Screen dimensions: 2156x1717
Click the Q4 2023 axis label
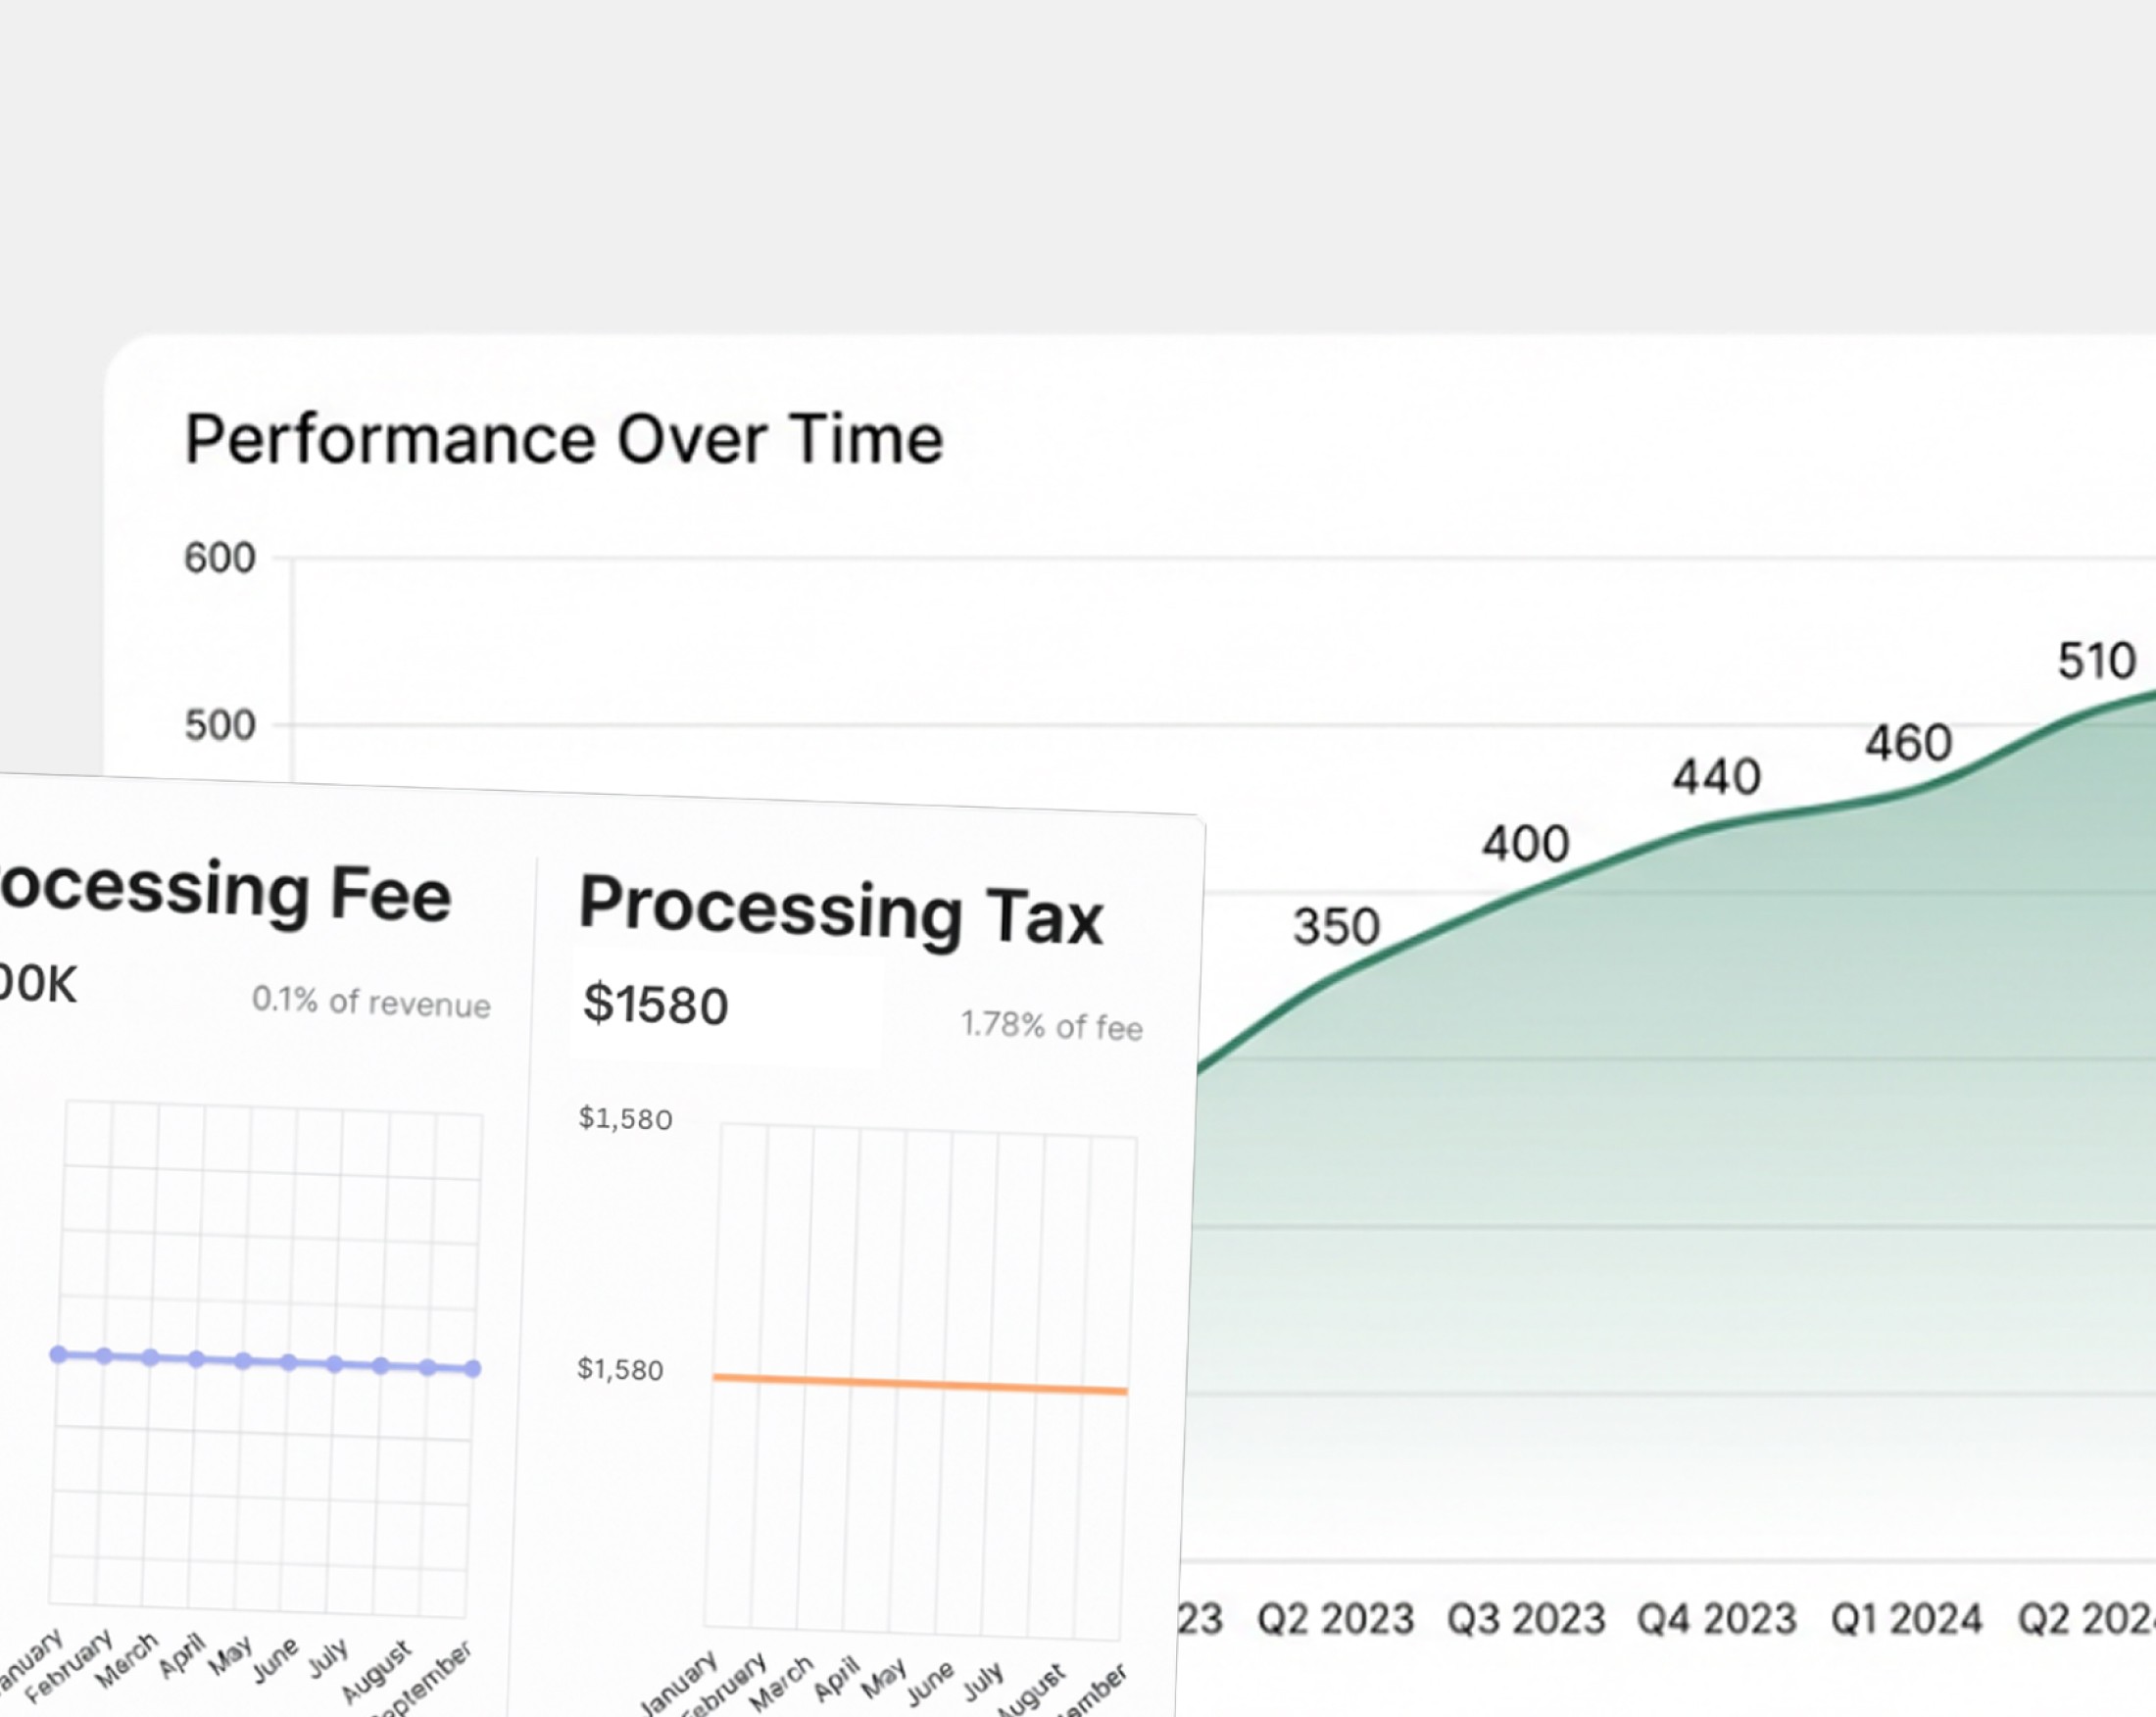[1716, 1618]
